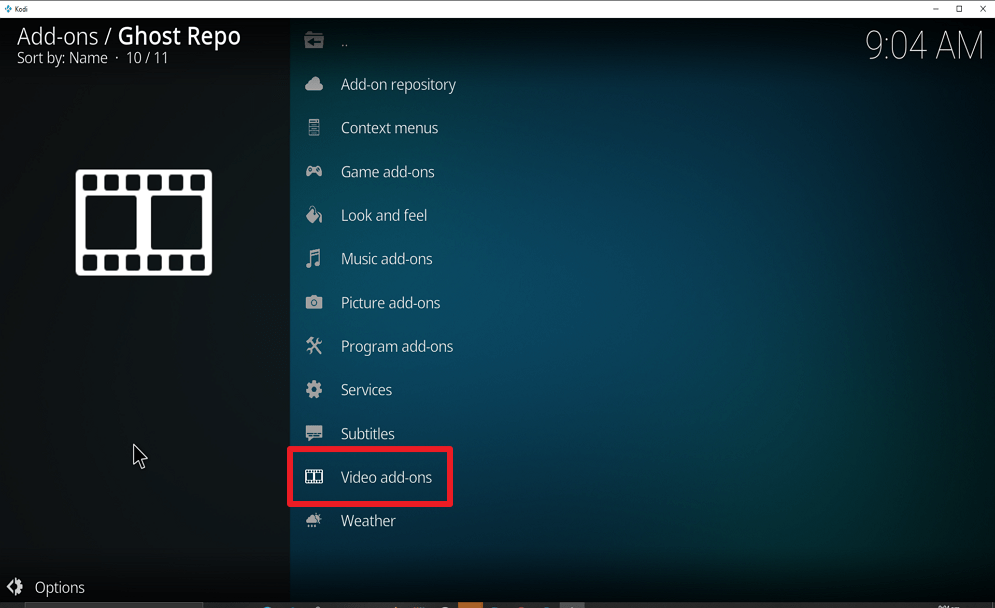Open Add-on repository category
The image size is (995, 608).
coord(398,84)
